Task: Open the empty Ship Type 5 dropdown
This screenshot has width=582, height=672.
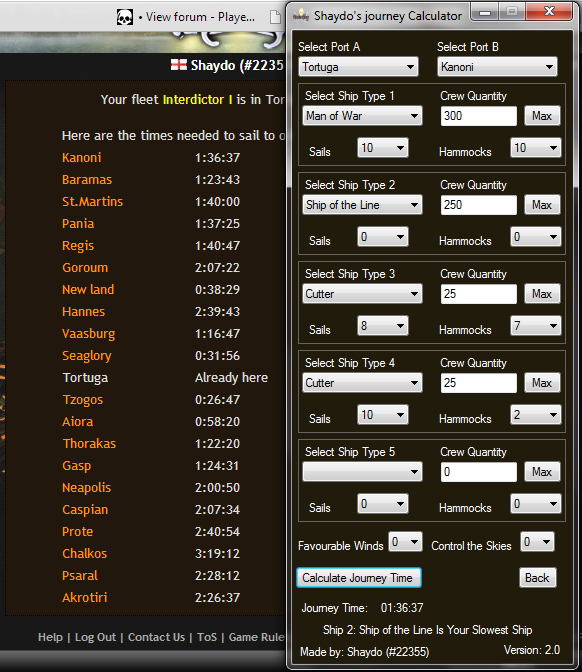Action: point(362,472)
